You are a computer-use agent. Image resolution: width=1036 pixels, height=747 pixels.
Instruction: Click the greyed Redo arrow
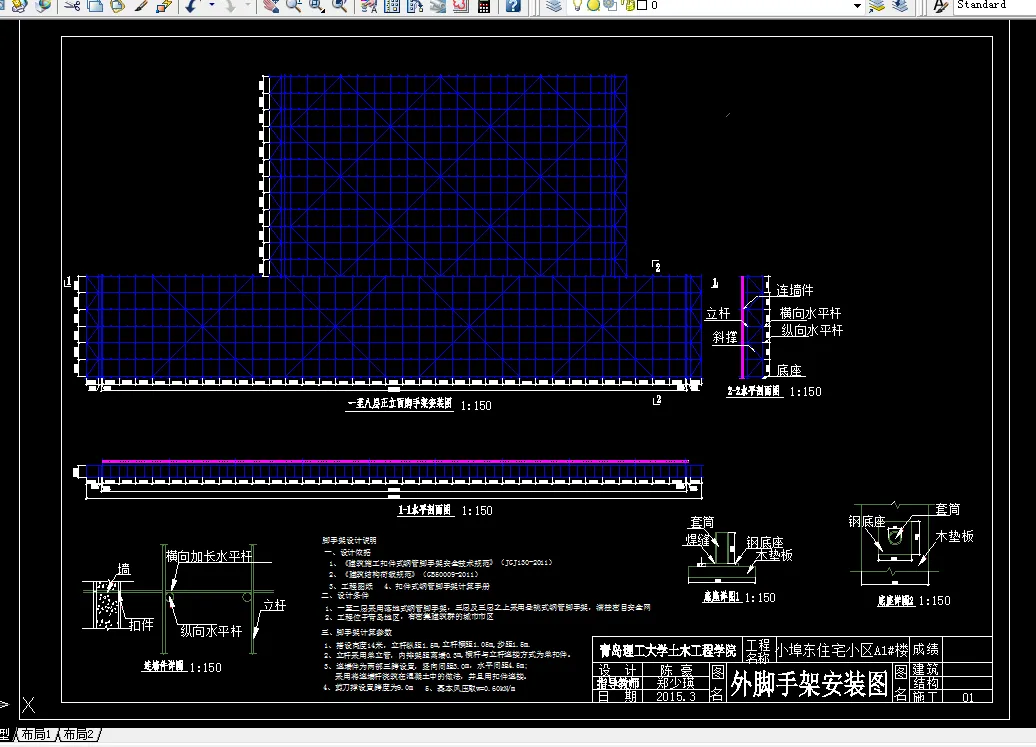pyautogui.click(x=230, y=6)
